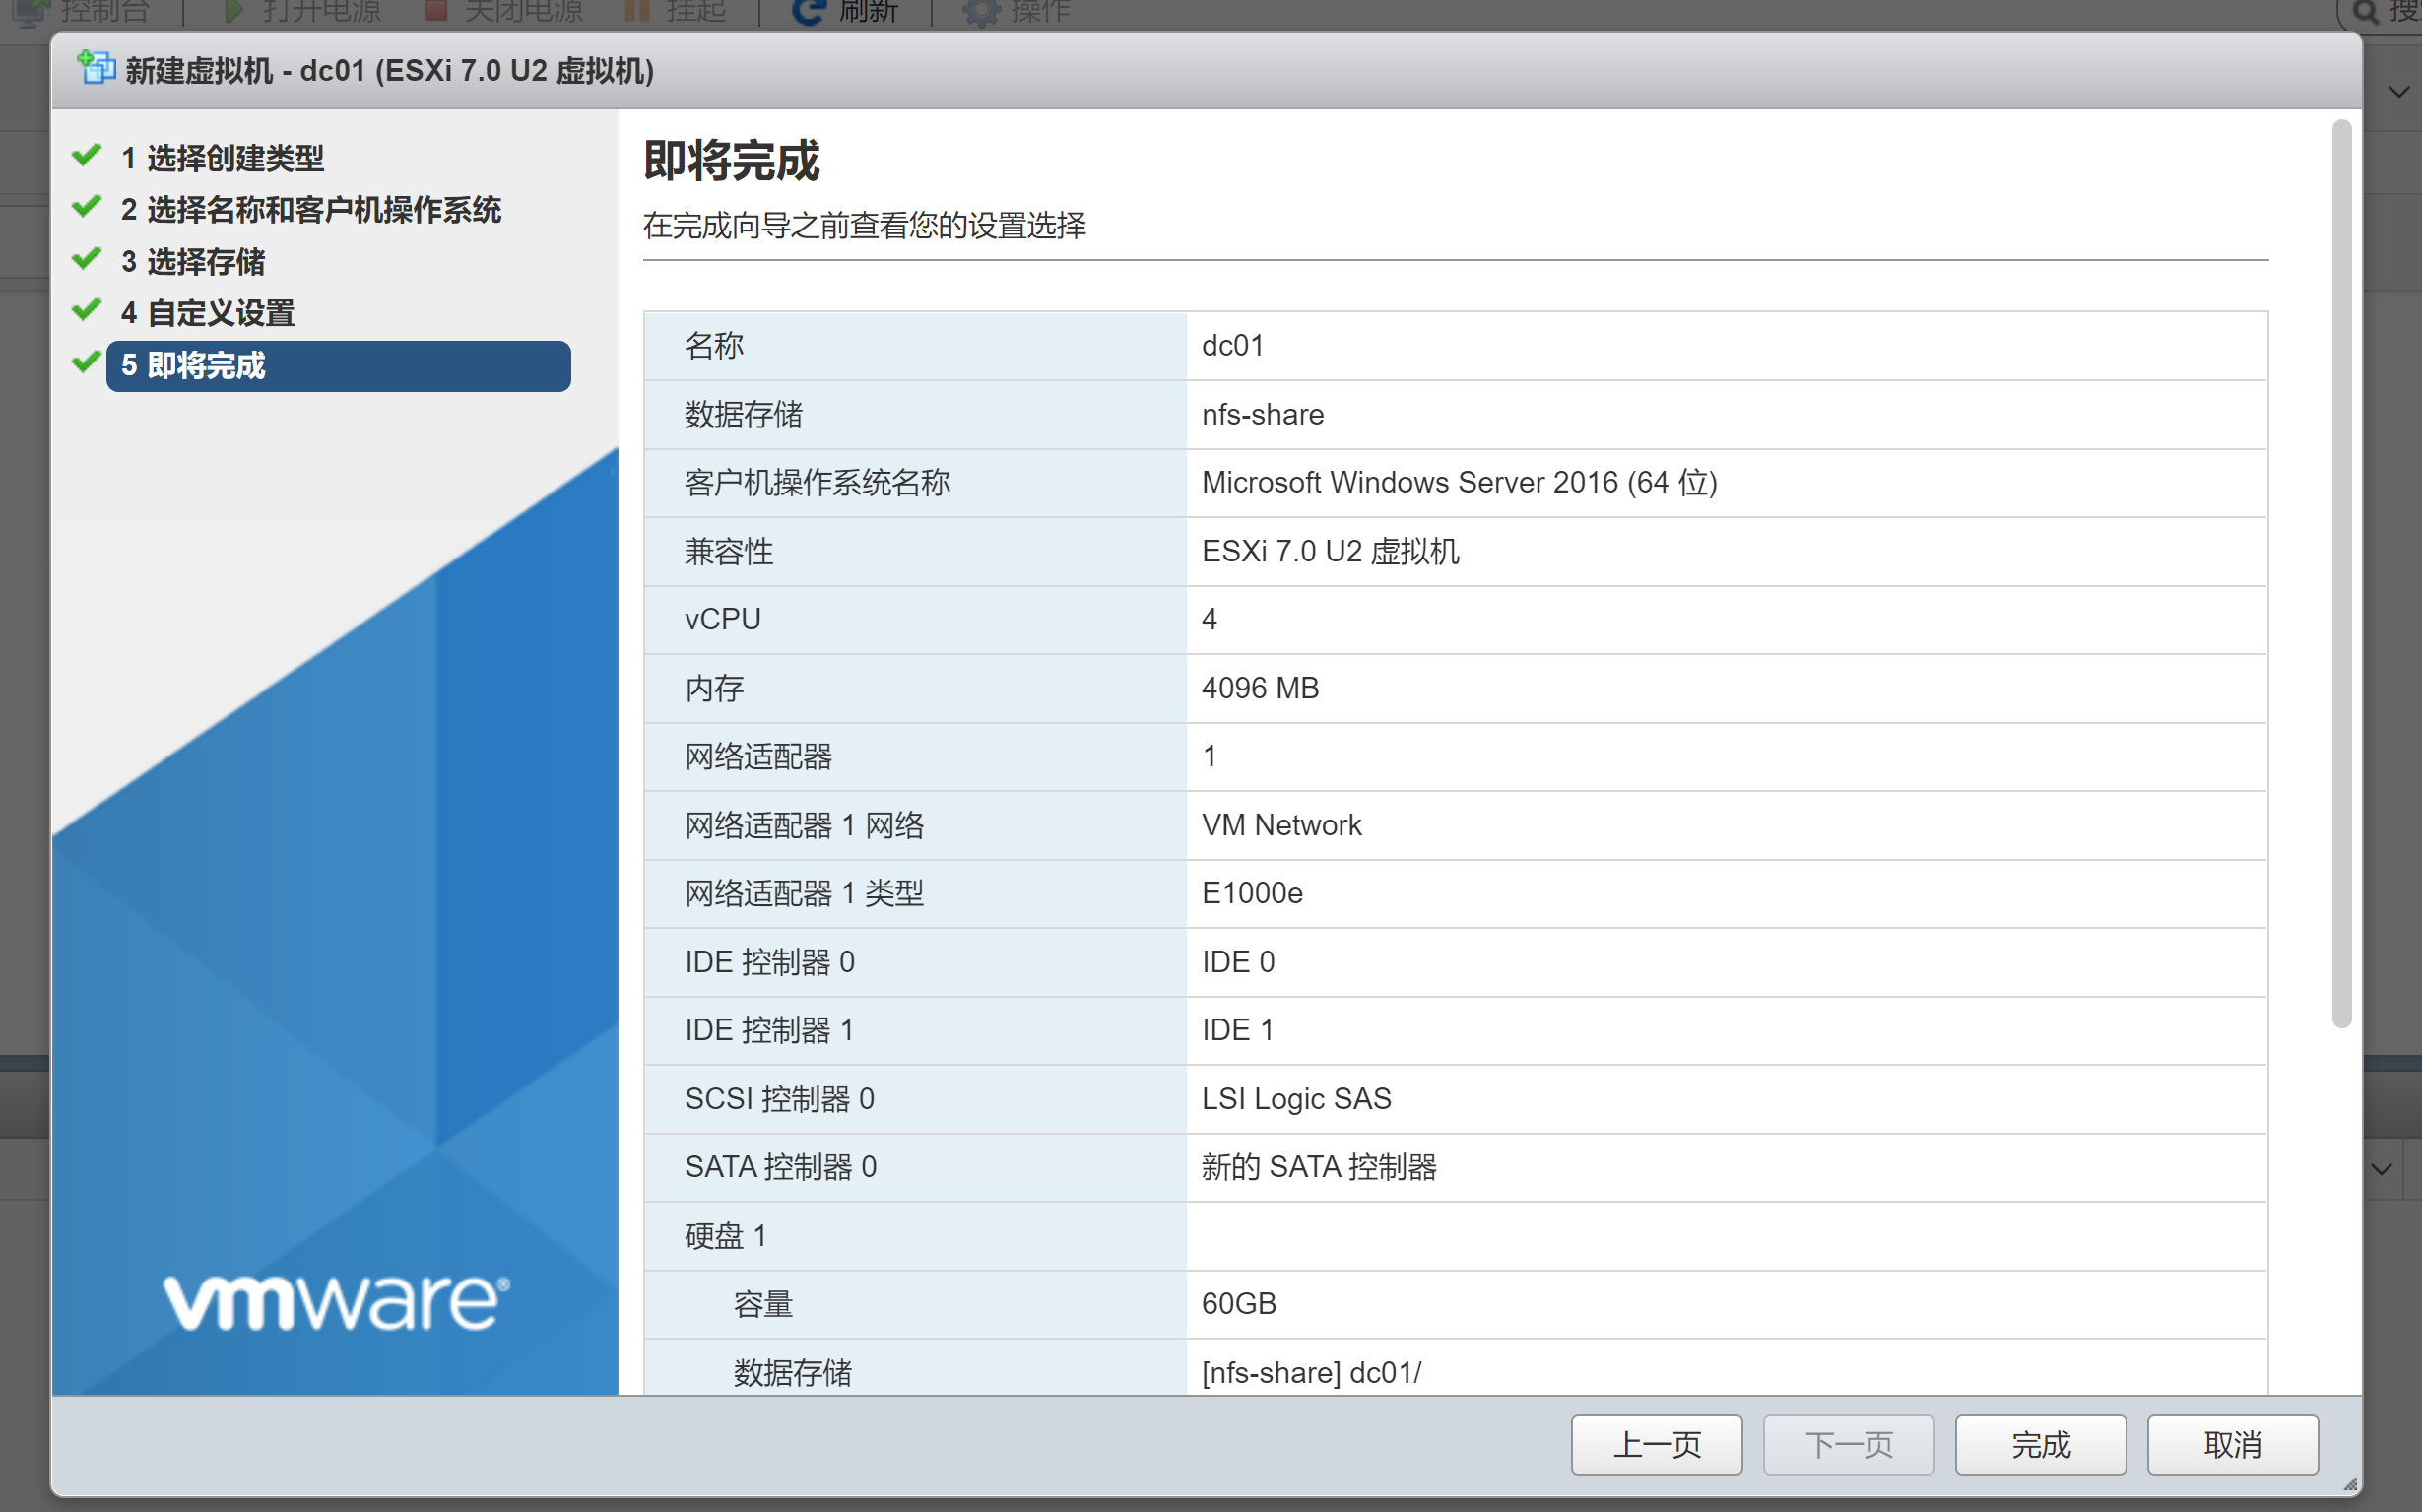Go to step 1 选择创建类型
Screen dimensions: 2422x1512
tap(235, 158)
